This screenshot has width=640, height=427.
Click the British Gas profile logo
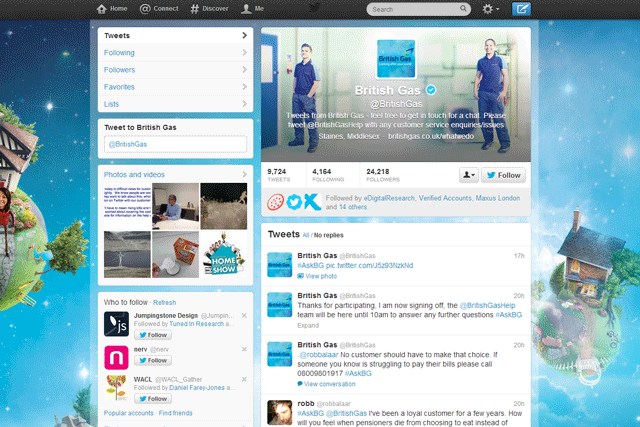tap(396, 58)
